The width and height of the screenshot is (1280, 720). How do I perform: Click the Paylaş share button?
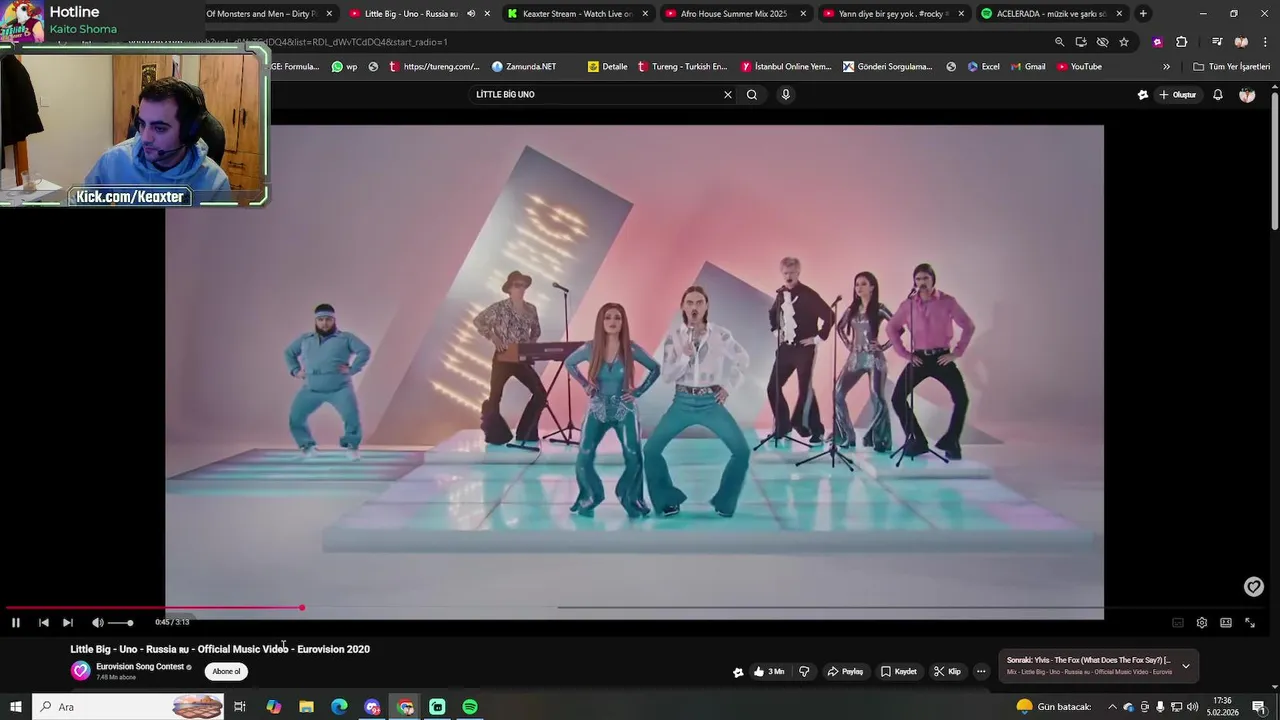(845, 672)
